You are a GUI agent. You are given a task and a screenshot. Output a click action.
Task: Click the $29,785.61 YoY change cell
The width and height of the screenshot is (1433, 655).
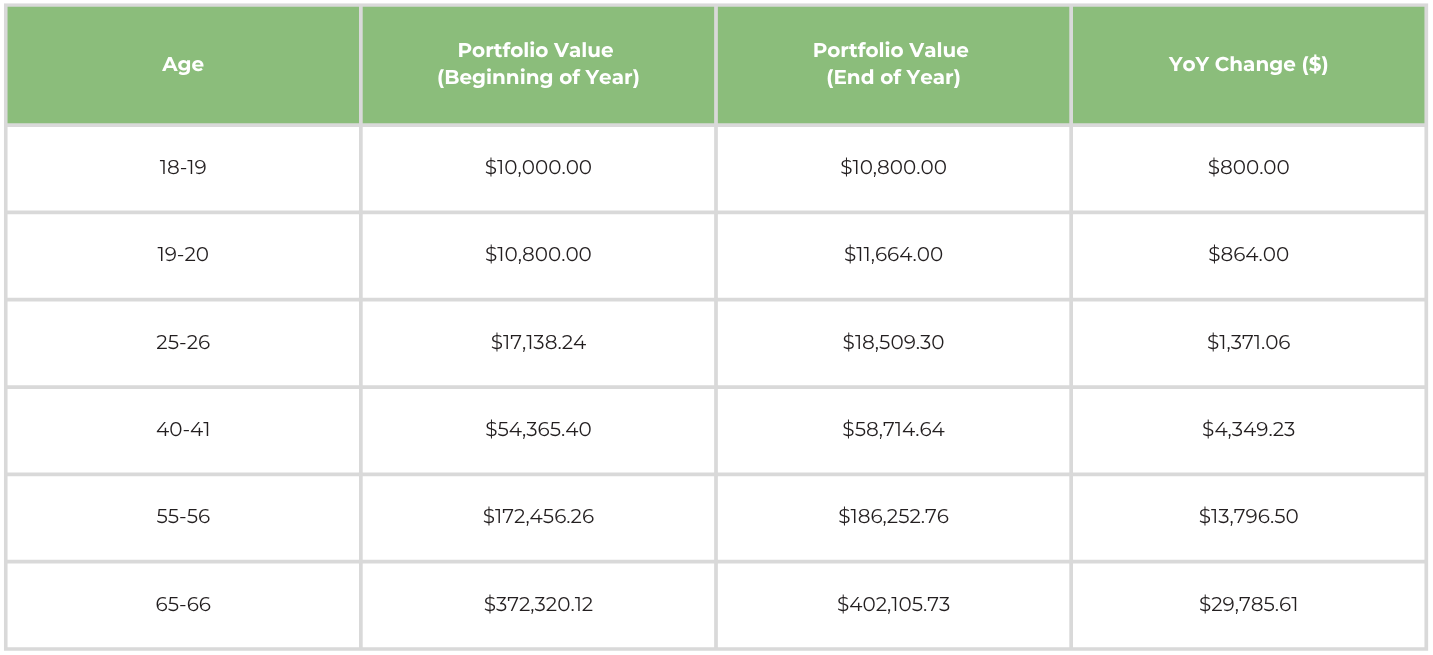click(x=1248, y=605)
